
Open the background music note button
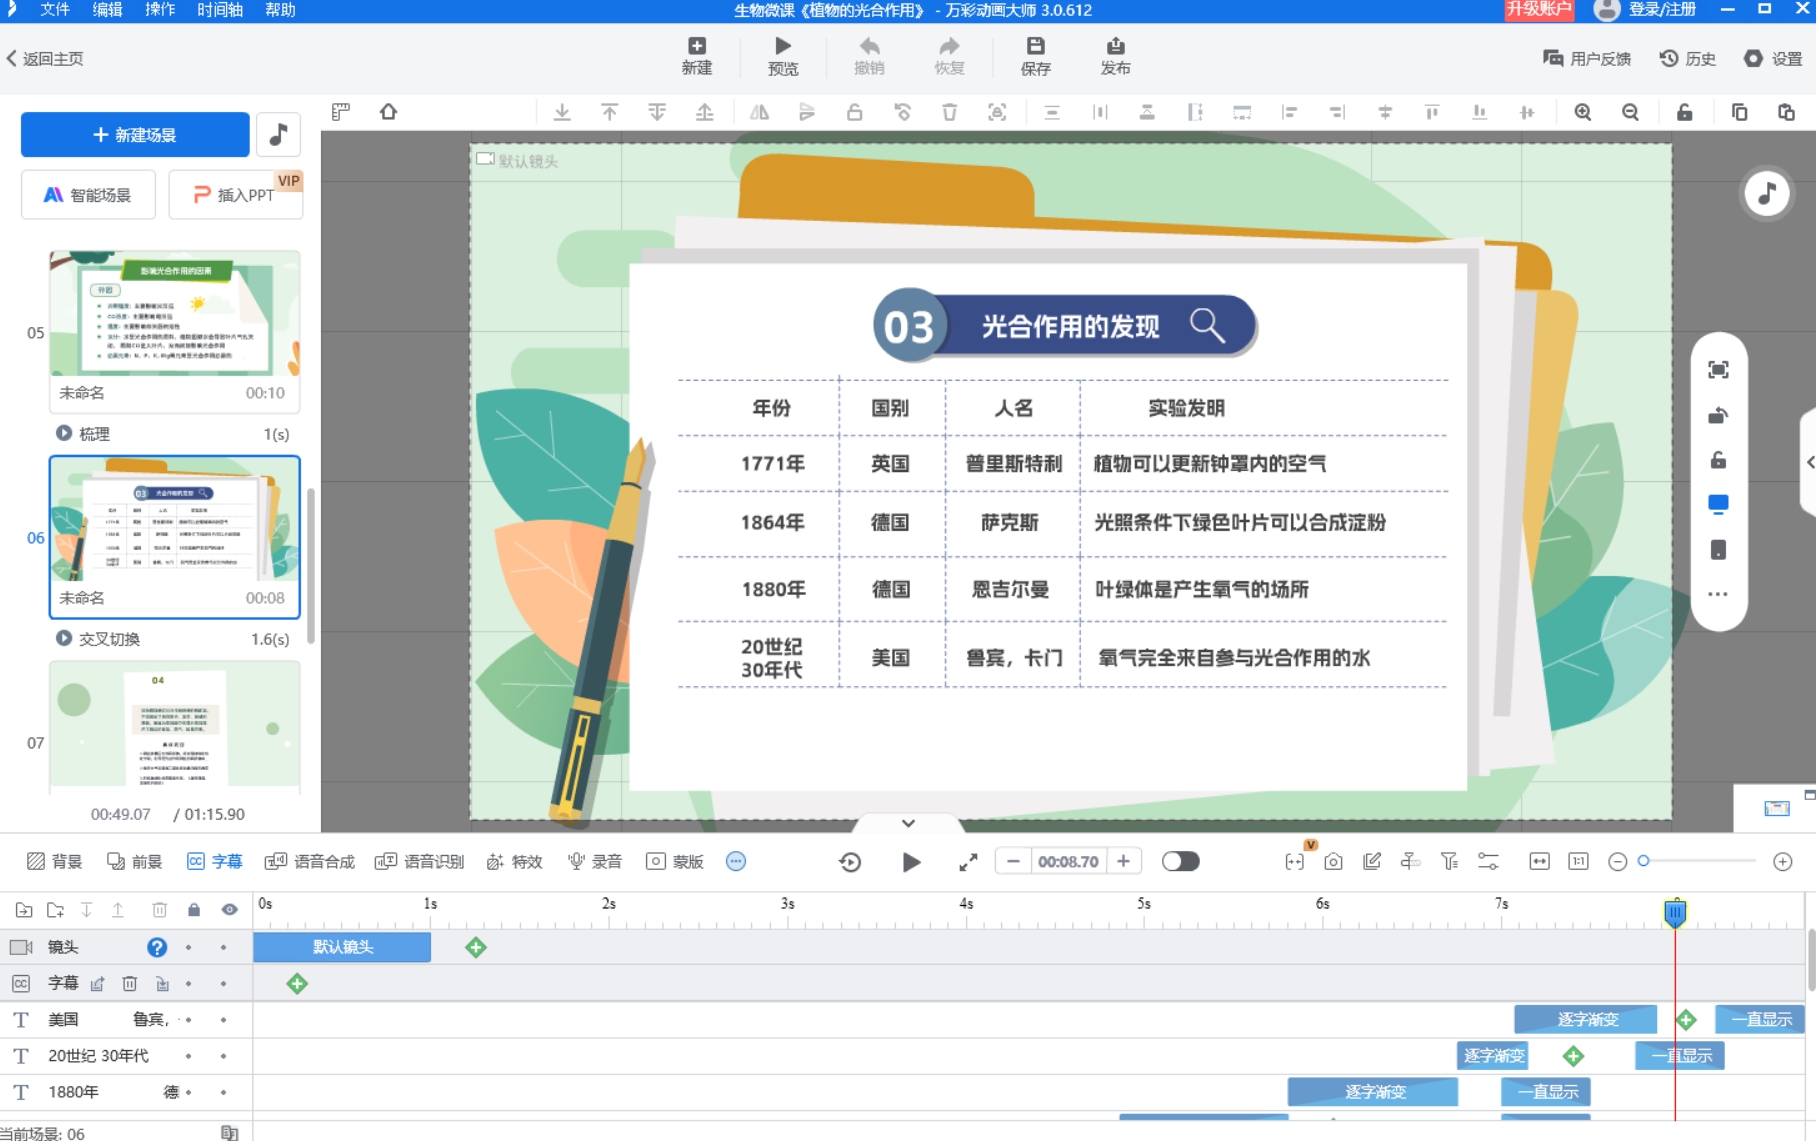[279, 134]
